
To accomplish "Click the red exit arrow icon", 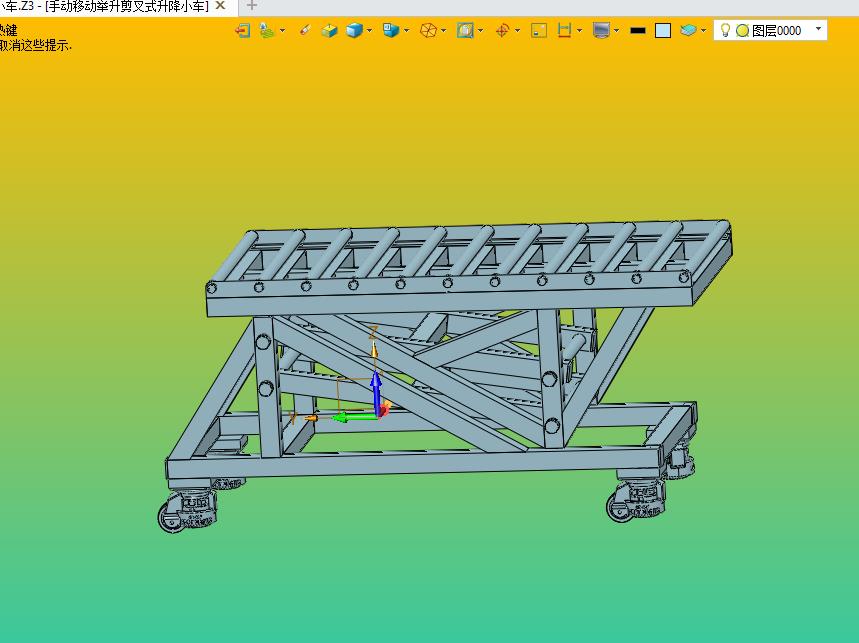I will pyautogui.click(x=242, y=30).
